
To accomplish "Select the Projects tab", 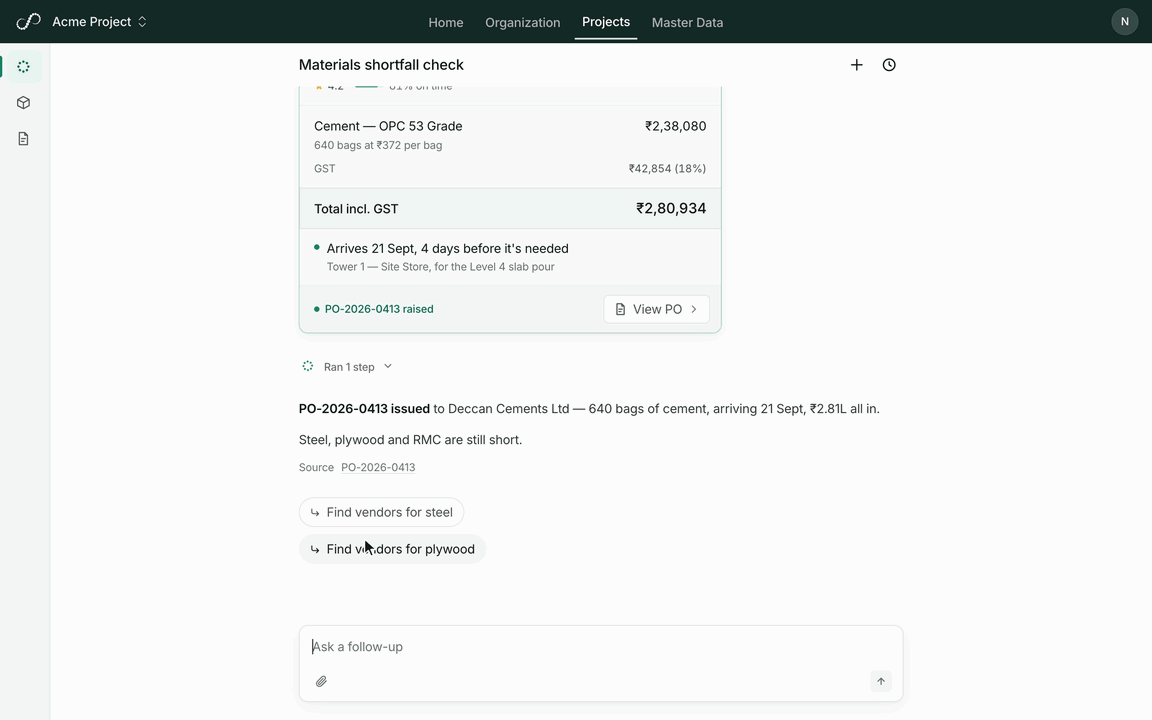I will [x=606, y=22].
